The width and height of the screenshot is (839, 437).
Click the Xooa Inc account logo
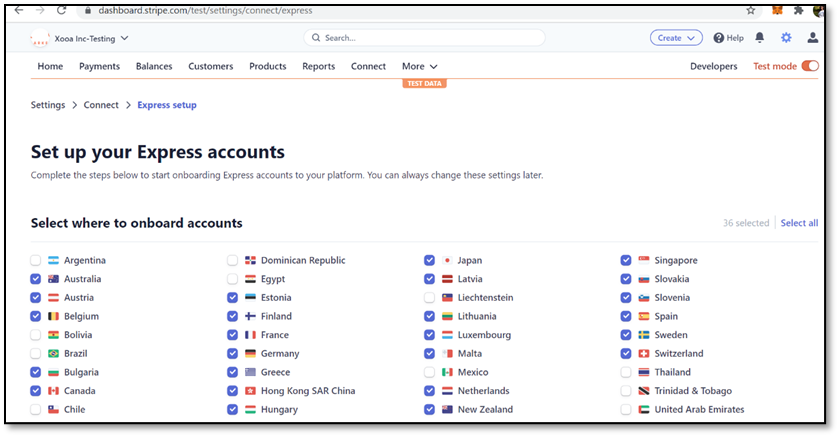click(x=40, y=39)
